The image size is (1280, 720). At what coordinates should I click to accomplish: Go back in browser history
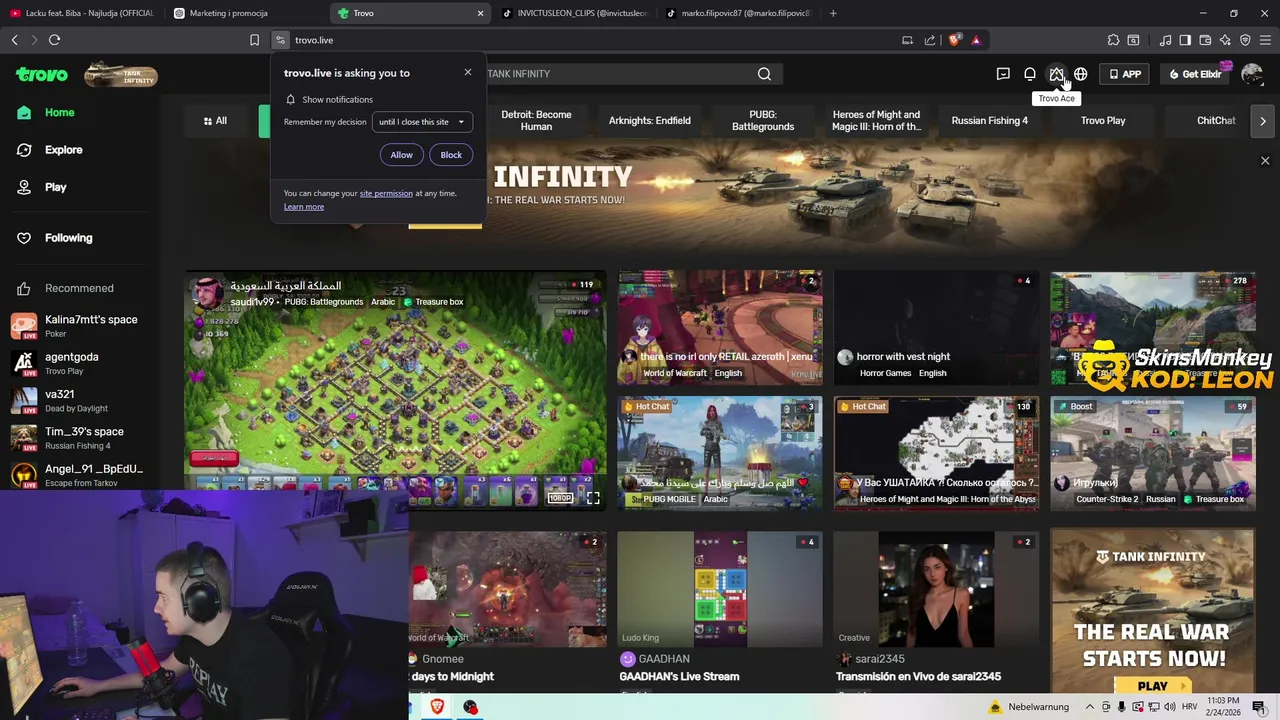pyautogui.click(x=14, y=40)
